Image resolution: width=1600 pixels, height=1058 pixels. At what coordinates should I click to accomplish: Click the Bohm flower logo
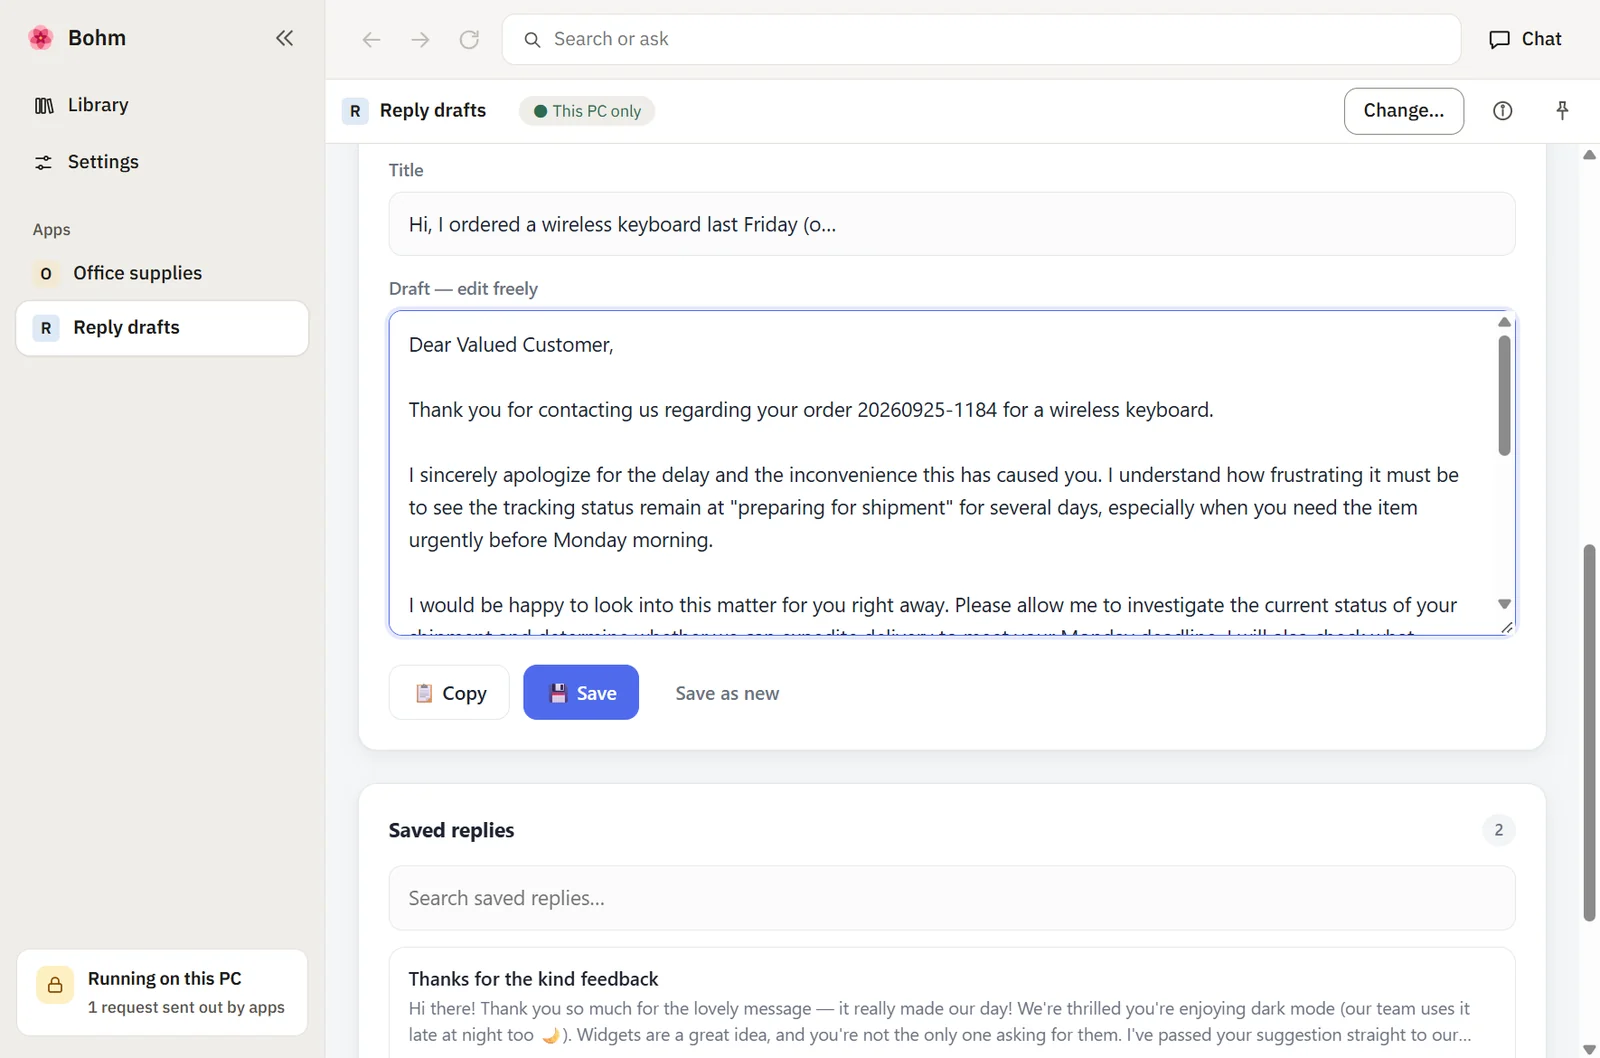tap(41, 38)
